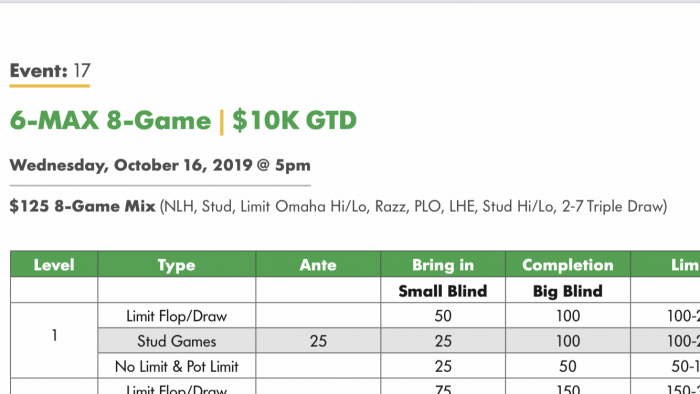Click the Level column header

(x=54, y=265)
